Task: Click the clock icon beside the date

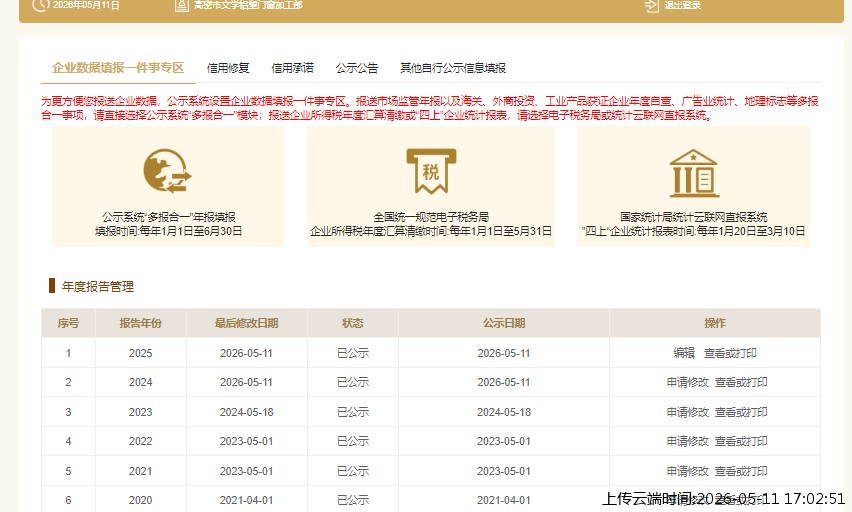Action: (x=41, y=5)
